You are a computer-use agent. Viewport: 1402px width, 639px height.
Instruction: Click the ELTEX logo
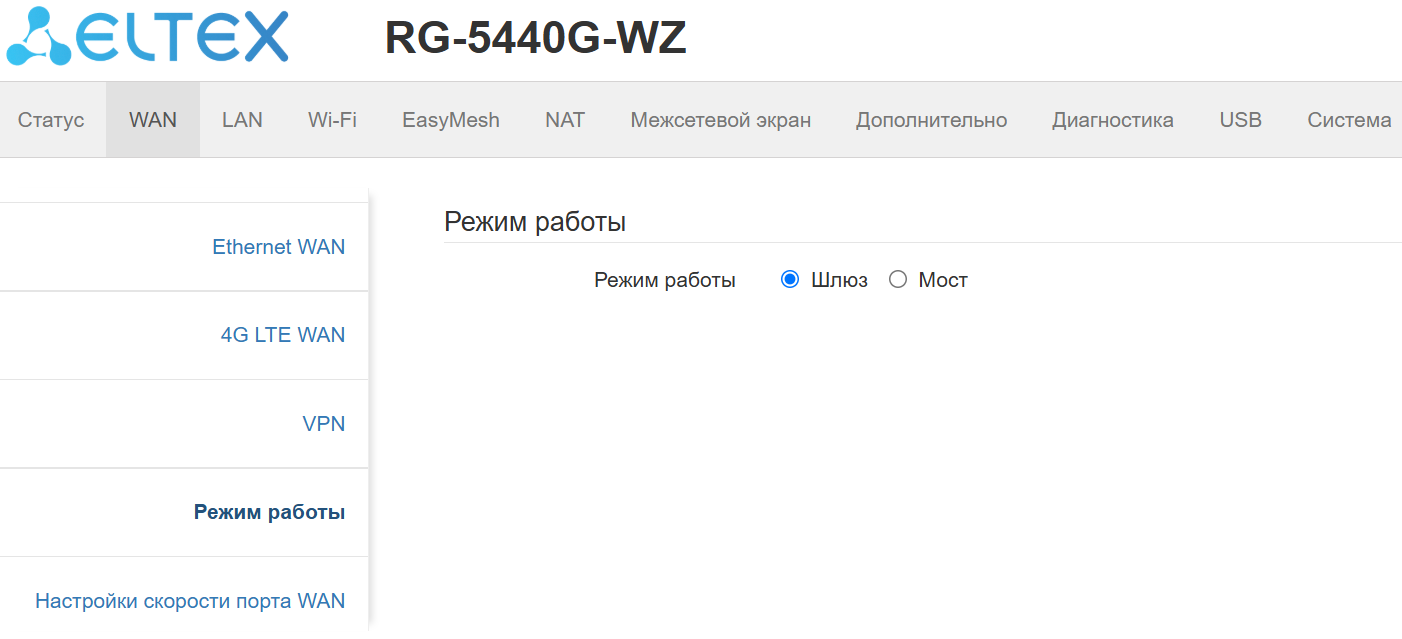click(147, 36)
